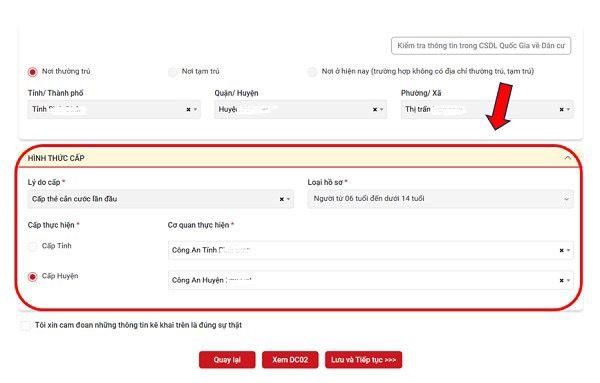This screenshot has height=383, width=600.
Task: Choose Cấp Tỉnh radio button
Action: click(x=33, y=246)
